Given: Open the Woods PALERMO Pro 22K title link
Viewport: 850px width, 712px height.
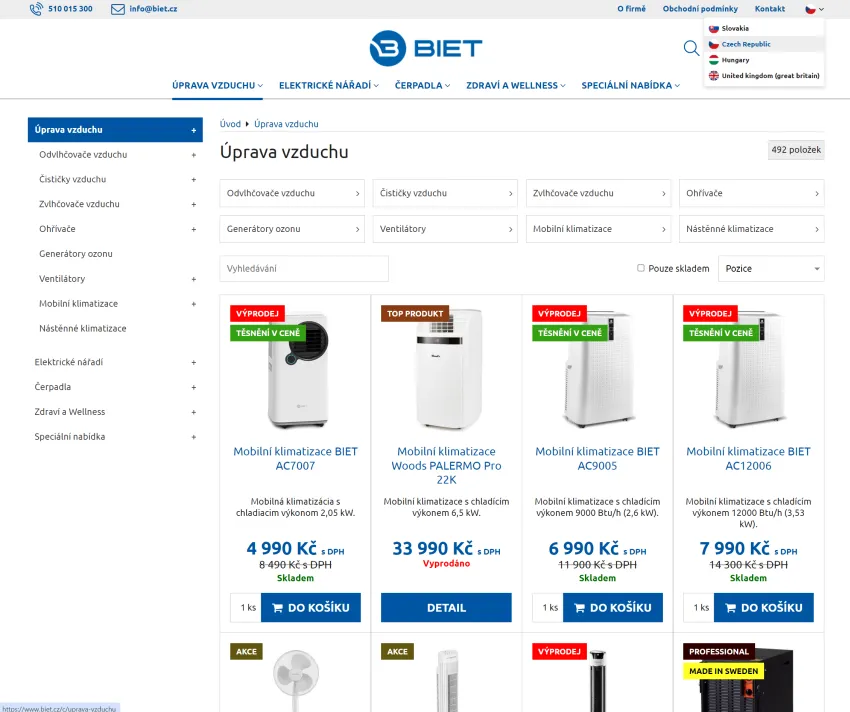Looking at the screenshot, I should click(446, 465).
